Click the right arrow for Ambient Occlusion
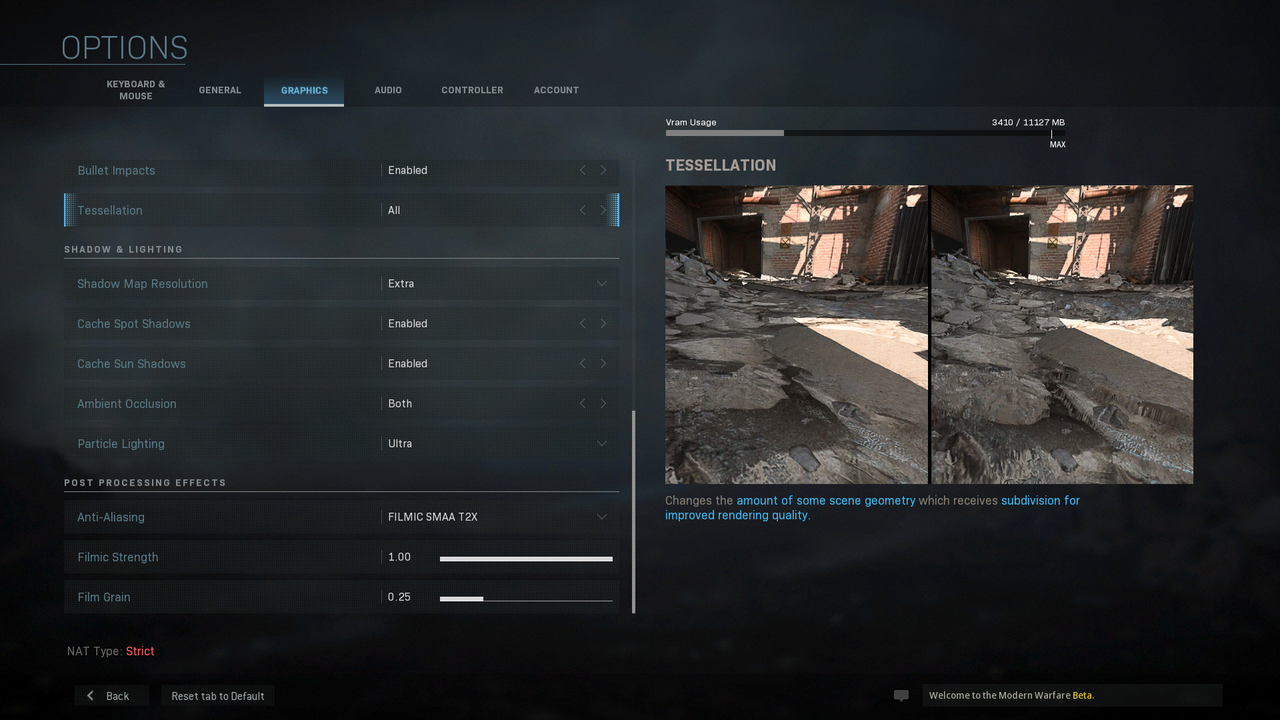1280x720 pixels. point(603,404)
